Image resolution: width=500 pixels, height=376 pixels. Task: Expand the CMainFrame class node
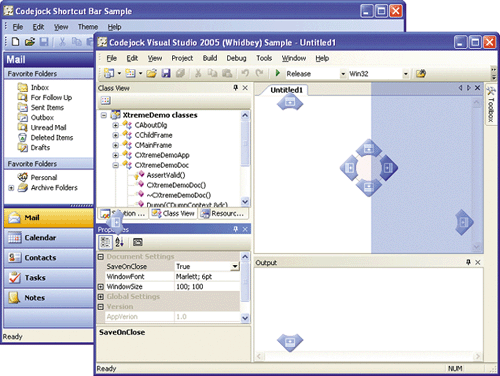(x=115, y=145)
